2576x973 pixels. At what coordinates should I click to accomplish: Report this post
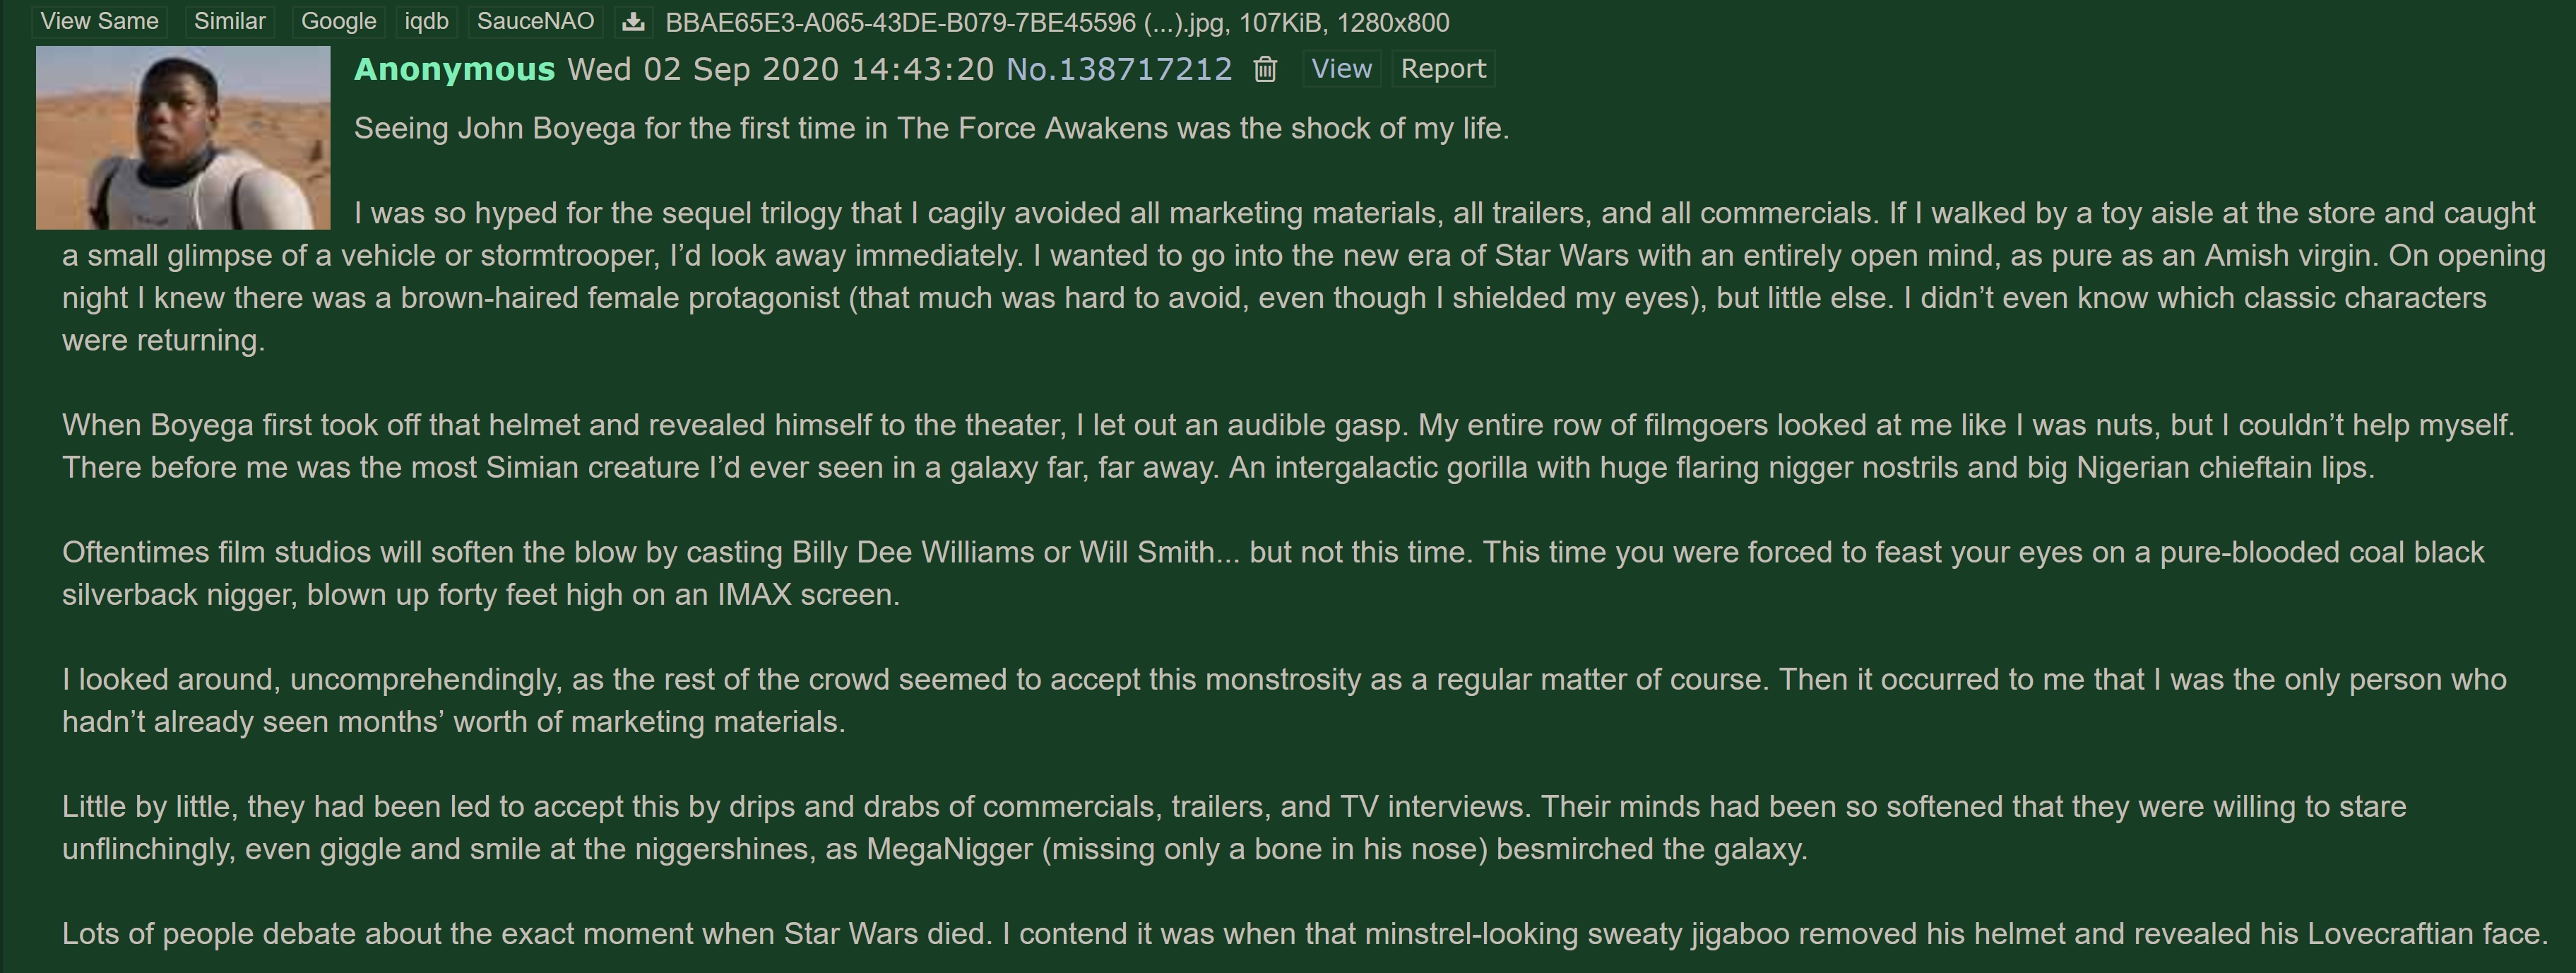coord(1443,69)
